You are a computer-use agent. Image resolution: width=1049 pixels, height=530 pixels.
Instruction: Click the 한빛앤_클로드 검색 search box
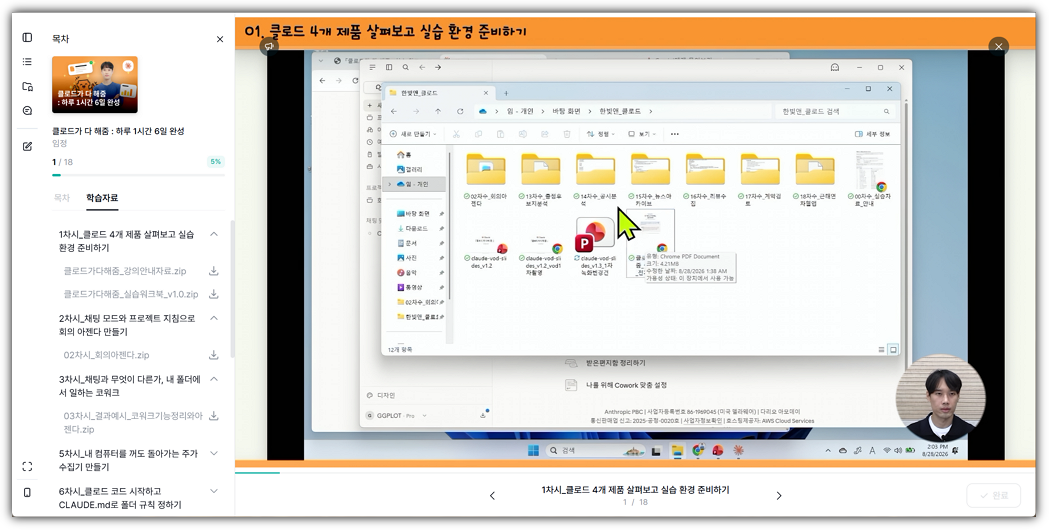[x=835, y=111]
